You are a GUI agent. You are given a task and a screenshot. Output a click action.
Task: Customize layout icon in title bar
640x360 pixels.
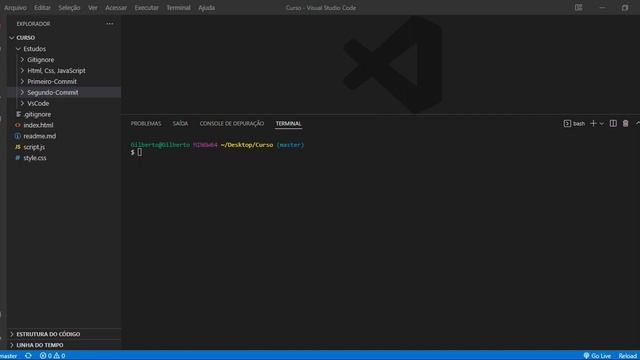pos(578,8)
